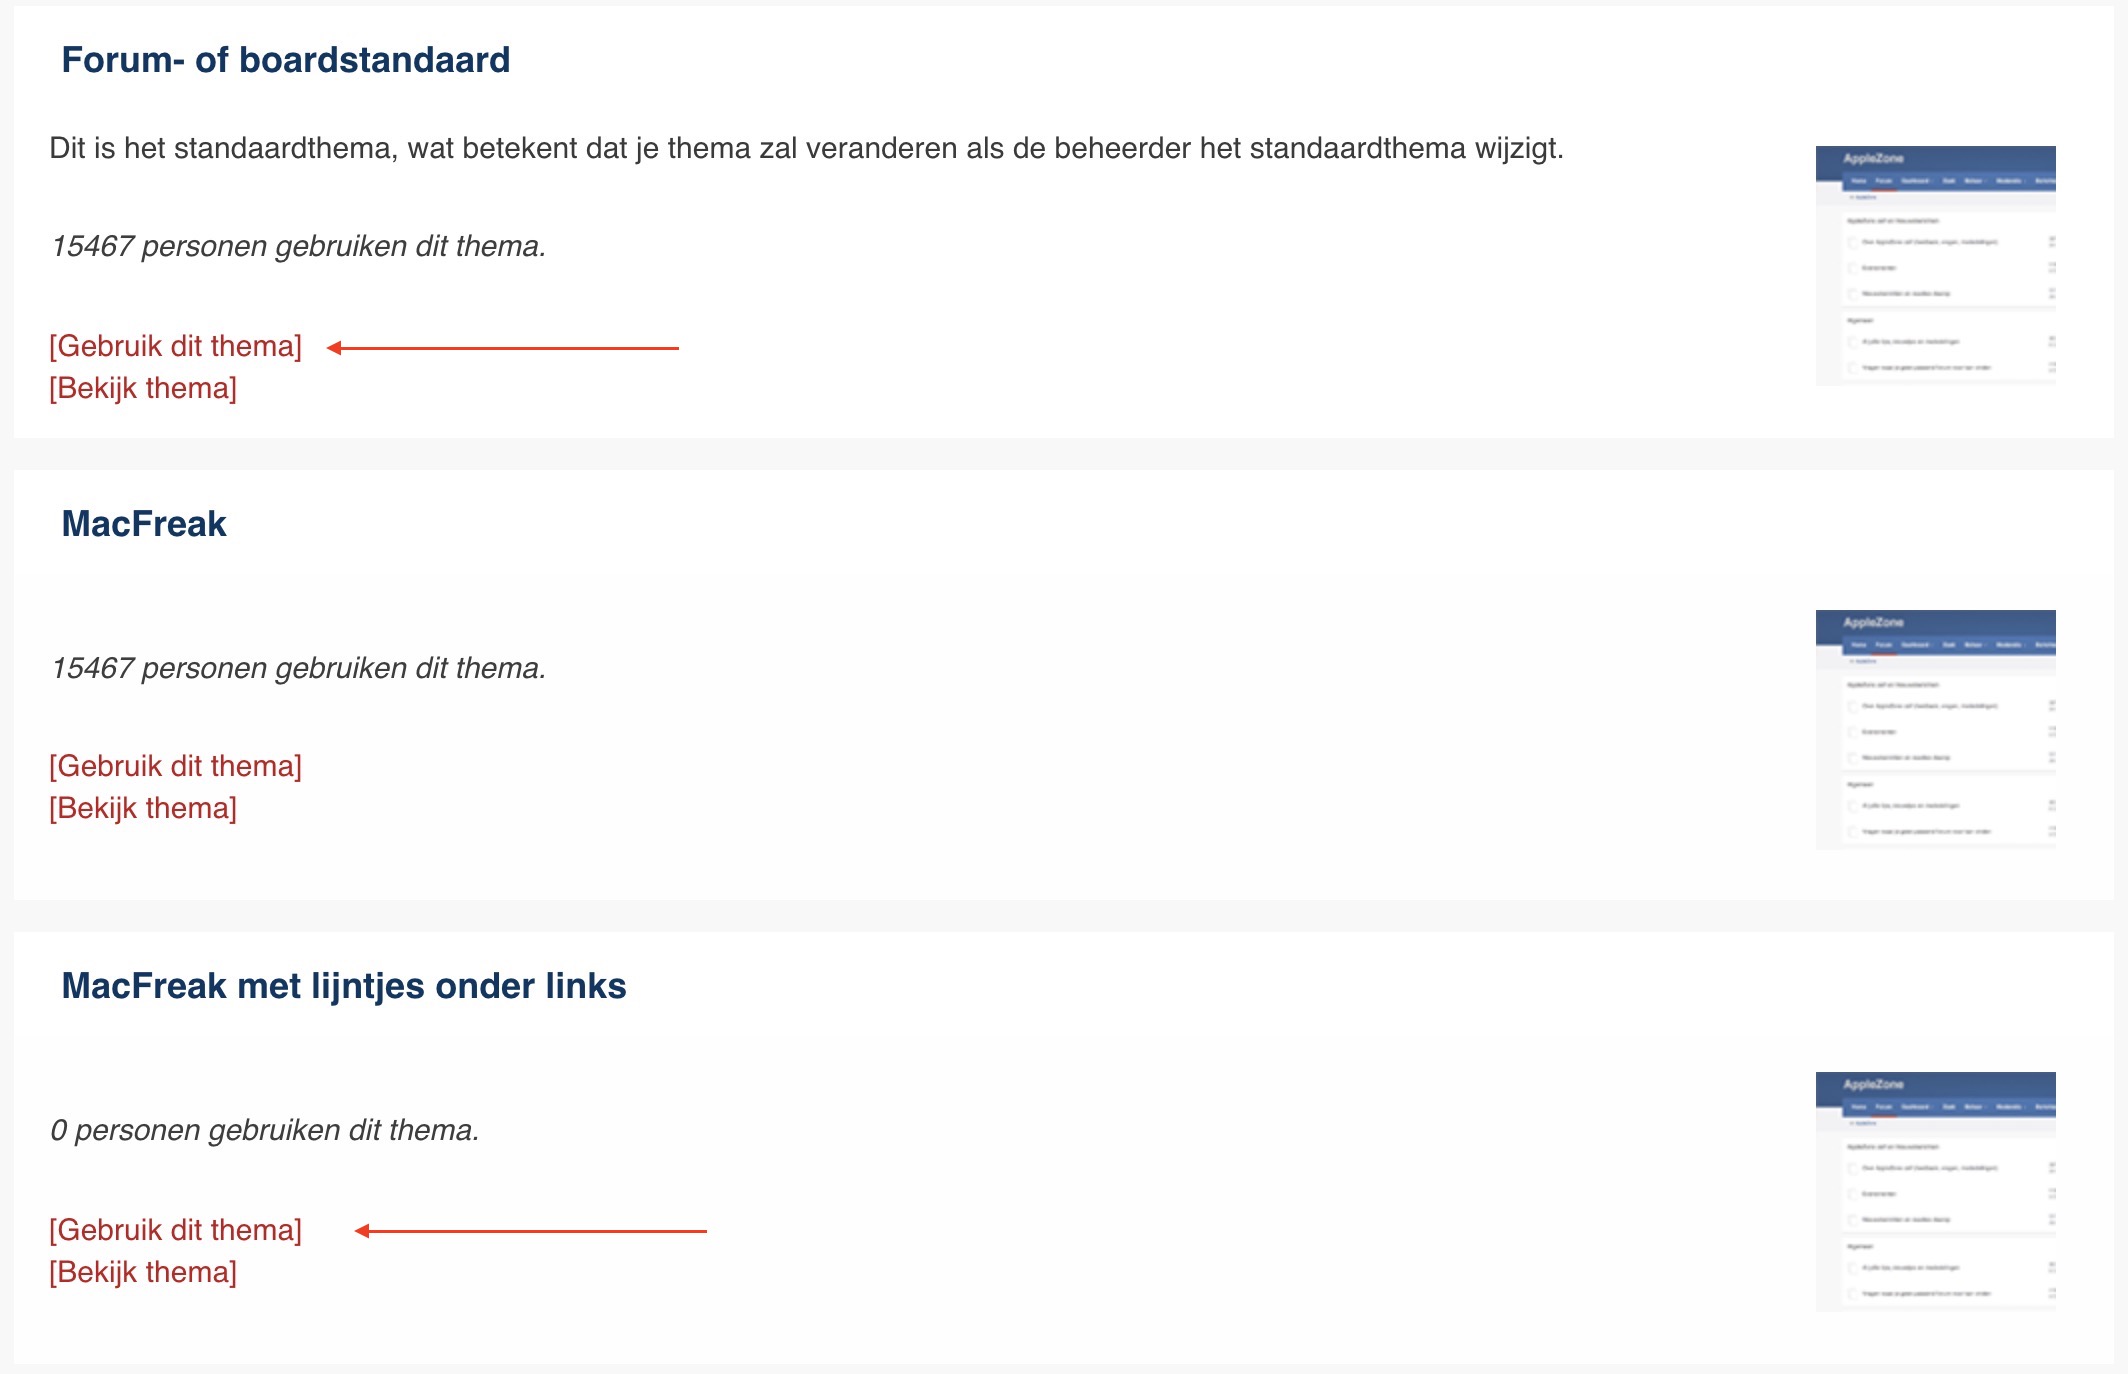
Task: Click AppleZone title in the boardstandaard preview image
Action: (1873, 158)
